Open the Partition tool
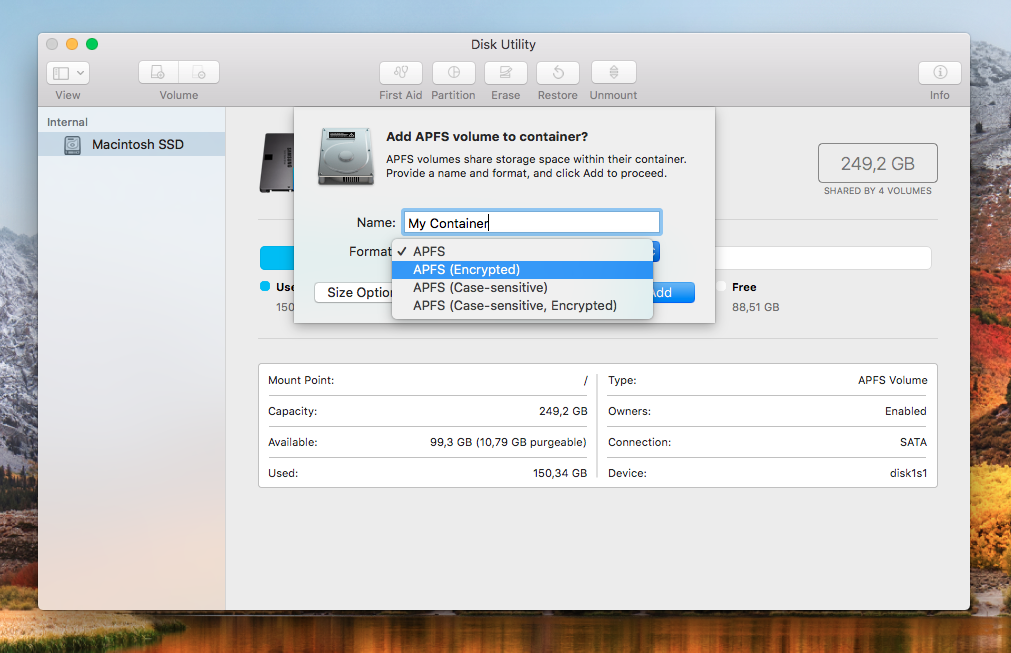 pyautogui.click(x=453, y=73)
